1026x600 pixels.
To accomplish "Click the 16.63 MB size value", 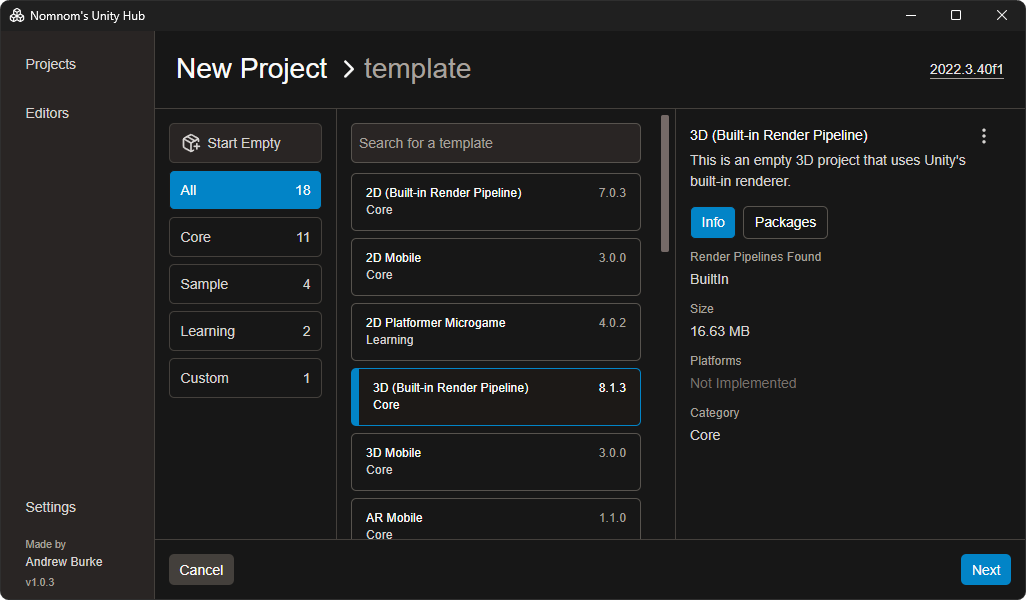I will (720, 331).
